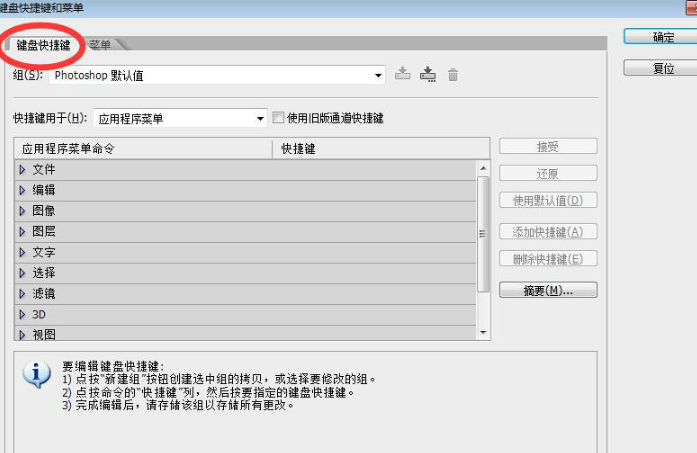The height and width of the screenshot is (453, 697).
Task: Delete current shortcut set trash icon
Action: tap(453, 75)
